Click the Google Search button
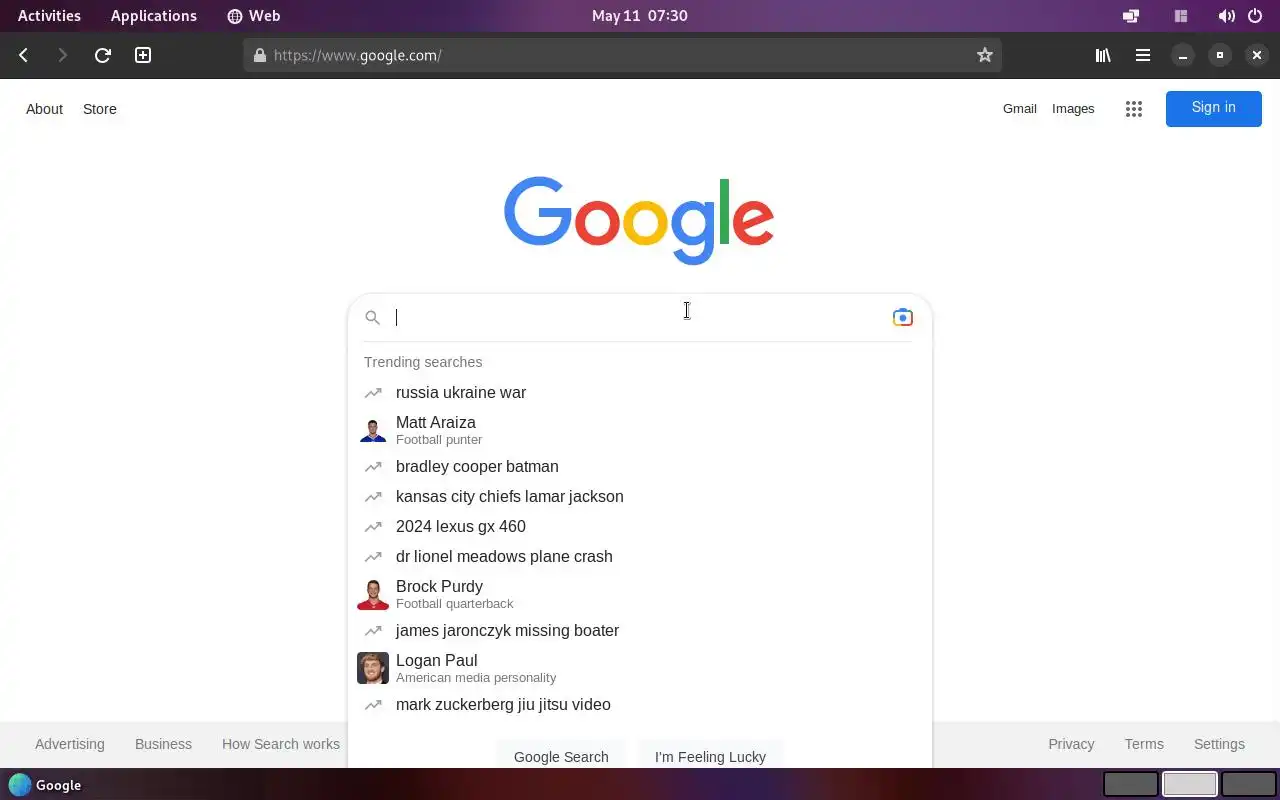The width and height of the screenshot is (1280, 800). click(x=561, y=756)
